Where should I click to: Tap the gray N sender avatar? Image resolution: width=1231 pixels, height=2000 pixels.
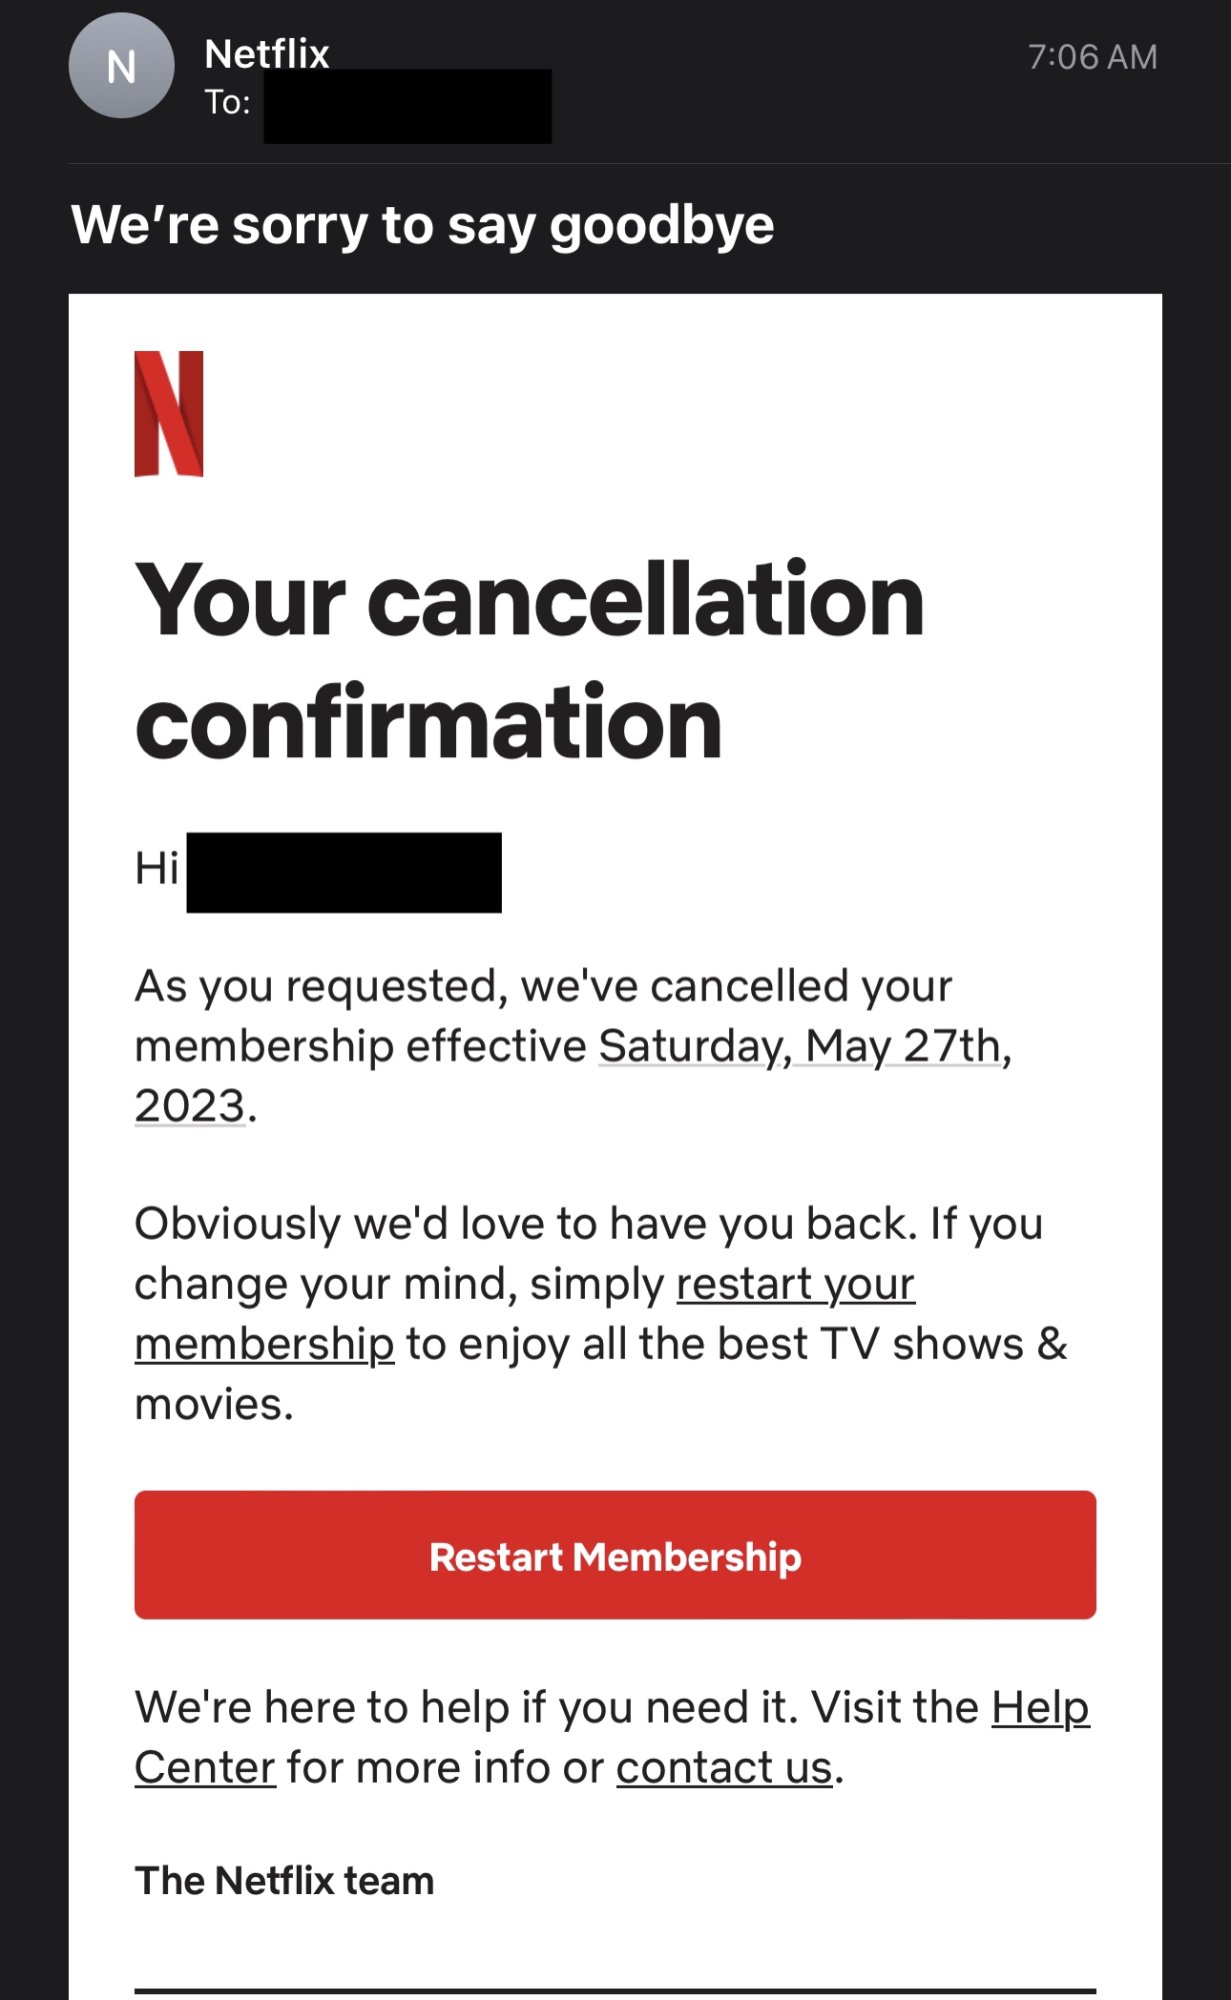(121, 66)
